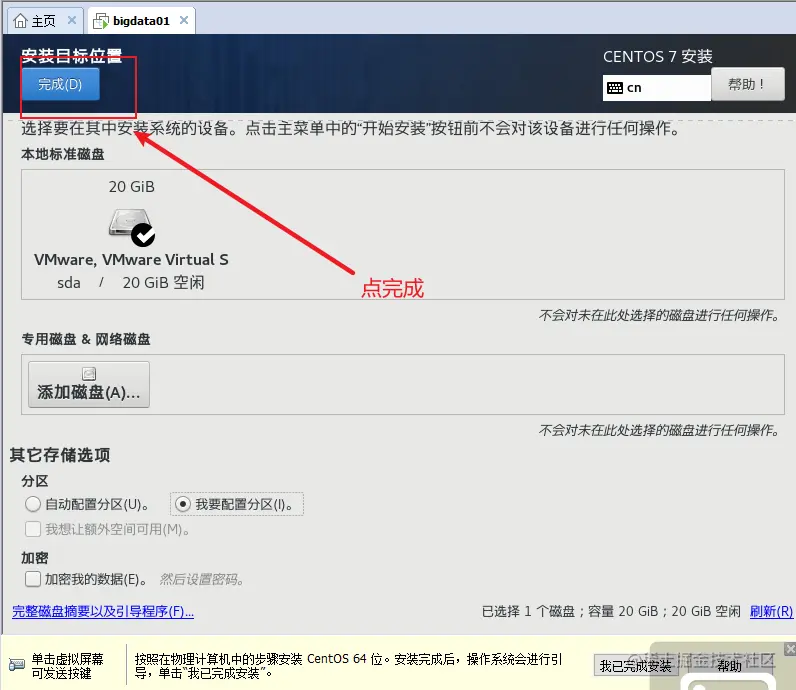The height and width of the screenshot is (690, 796).
Task: Click the 帮助 button in bottom hint bar
Action: tap(728, 666)
